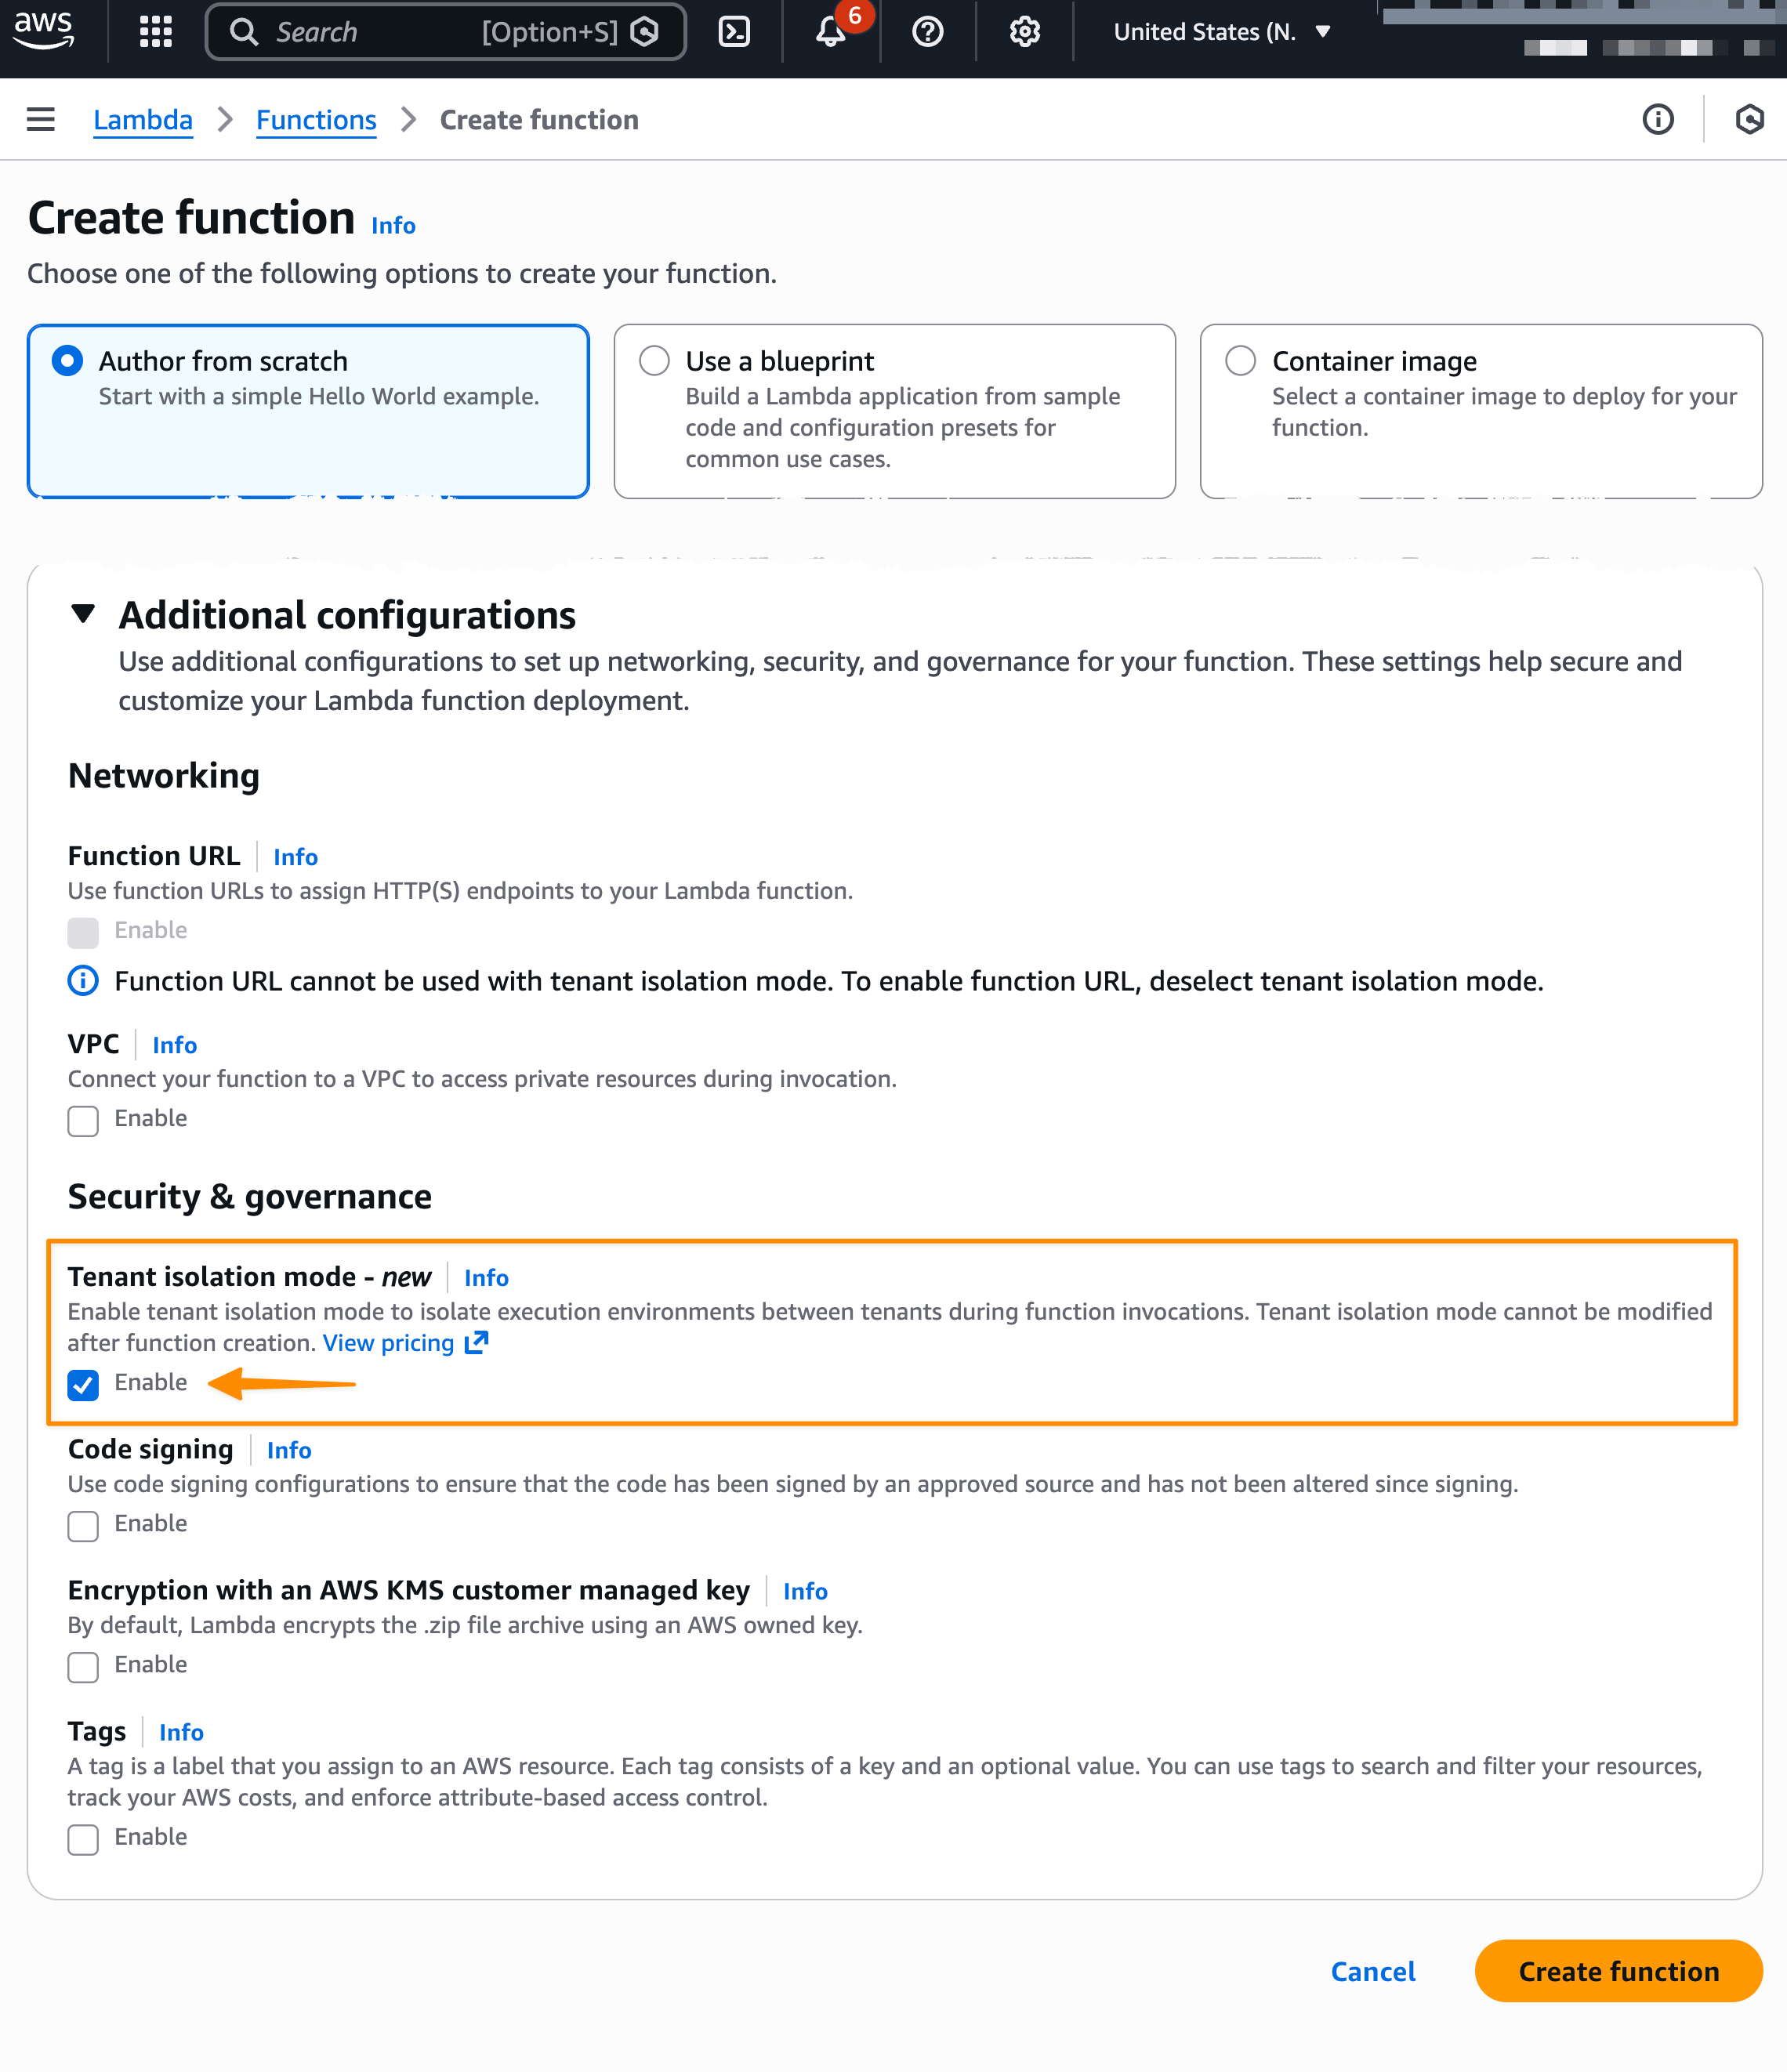The width and height of the screenshot is (1787, 2072).
Task: Open the navigation sidebar with the hamburger menu
Action: tap(40, 119)
